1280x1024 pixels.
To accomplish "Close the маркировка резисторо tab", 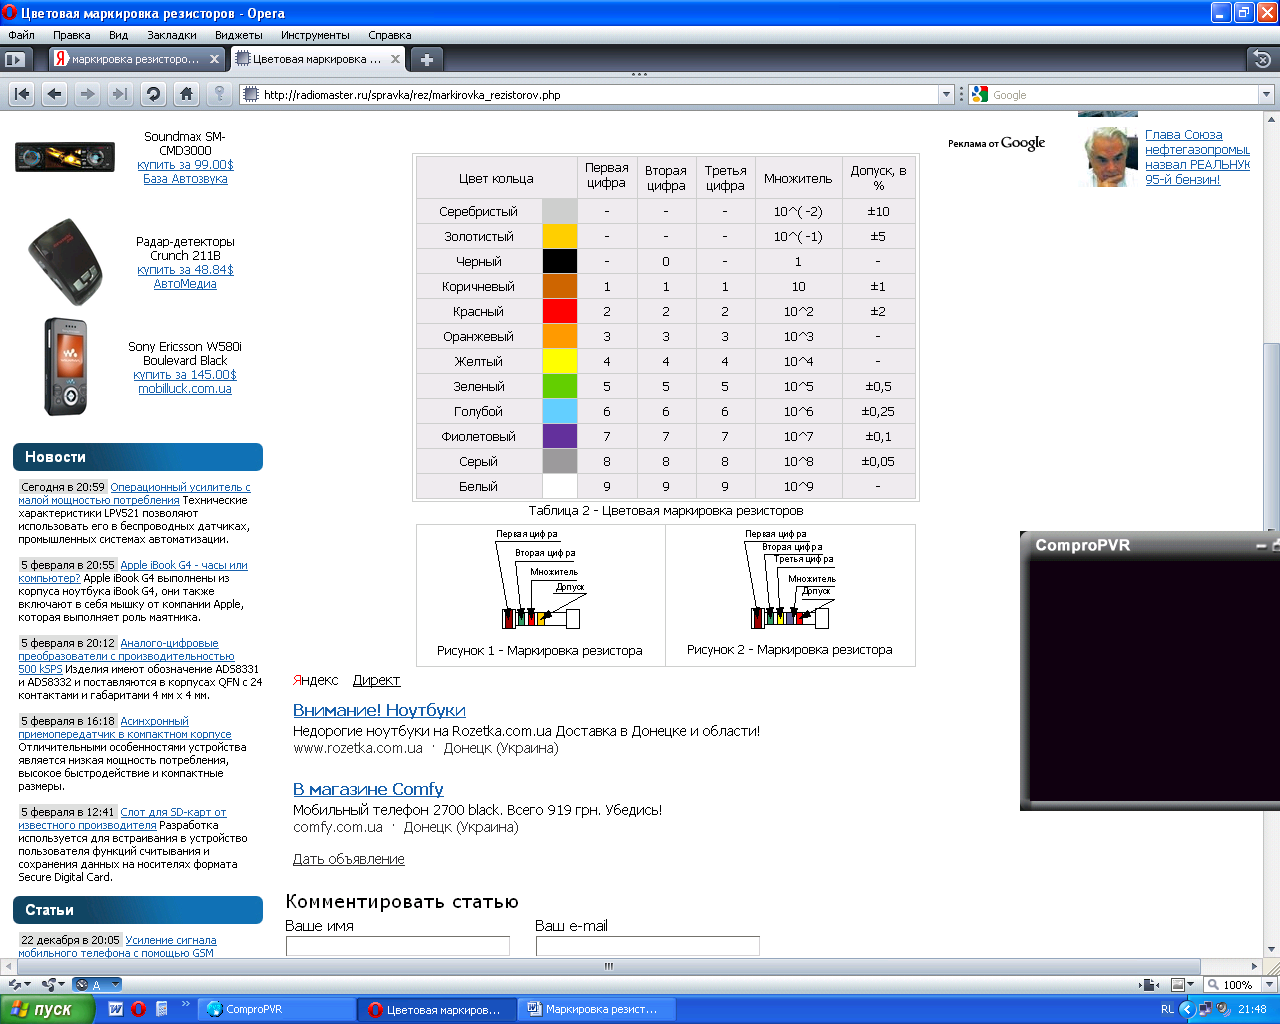I will tap(213, 59).
